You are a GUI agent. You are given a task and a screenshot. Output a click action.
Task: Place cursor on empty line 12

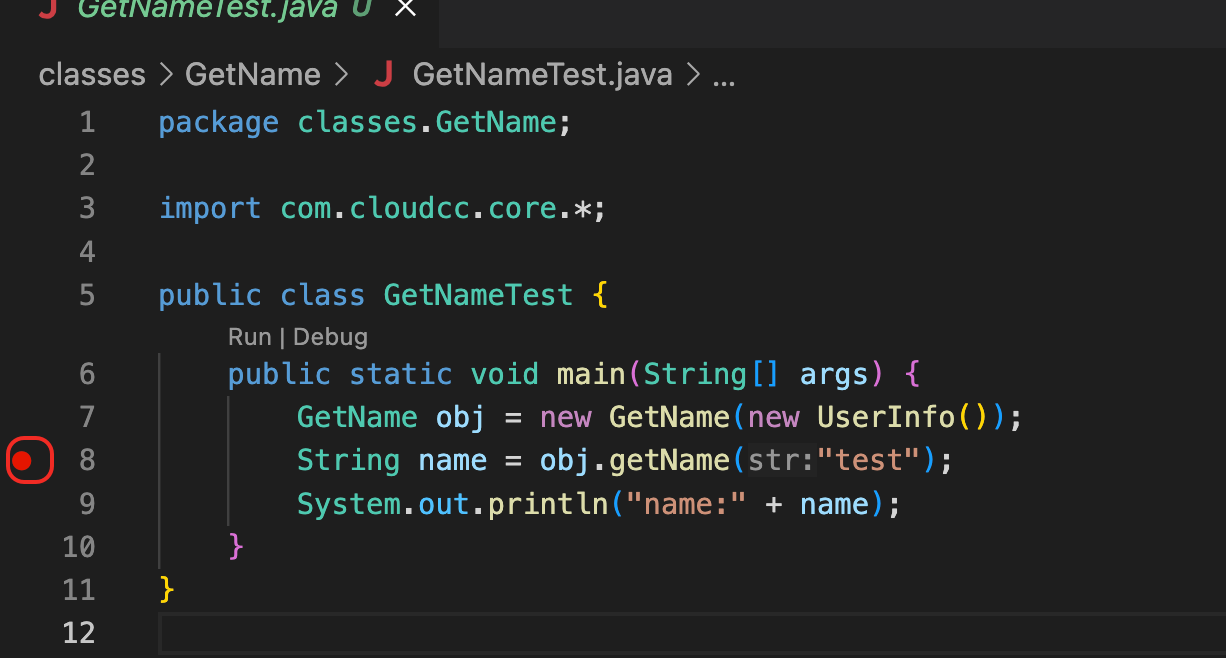click(x=600, y=633)
